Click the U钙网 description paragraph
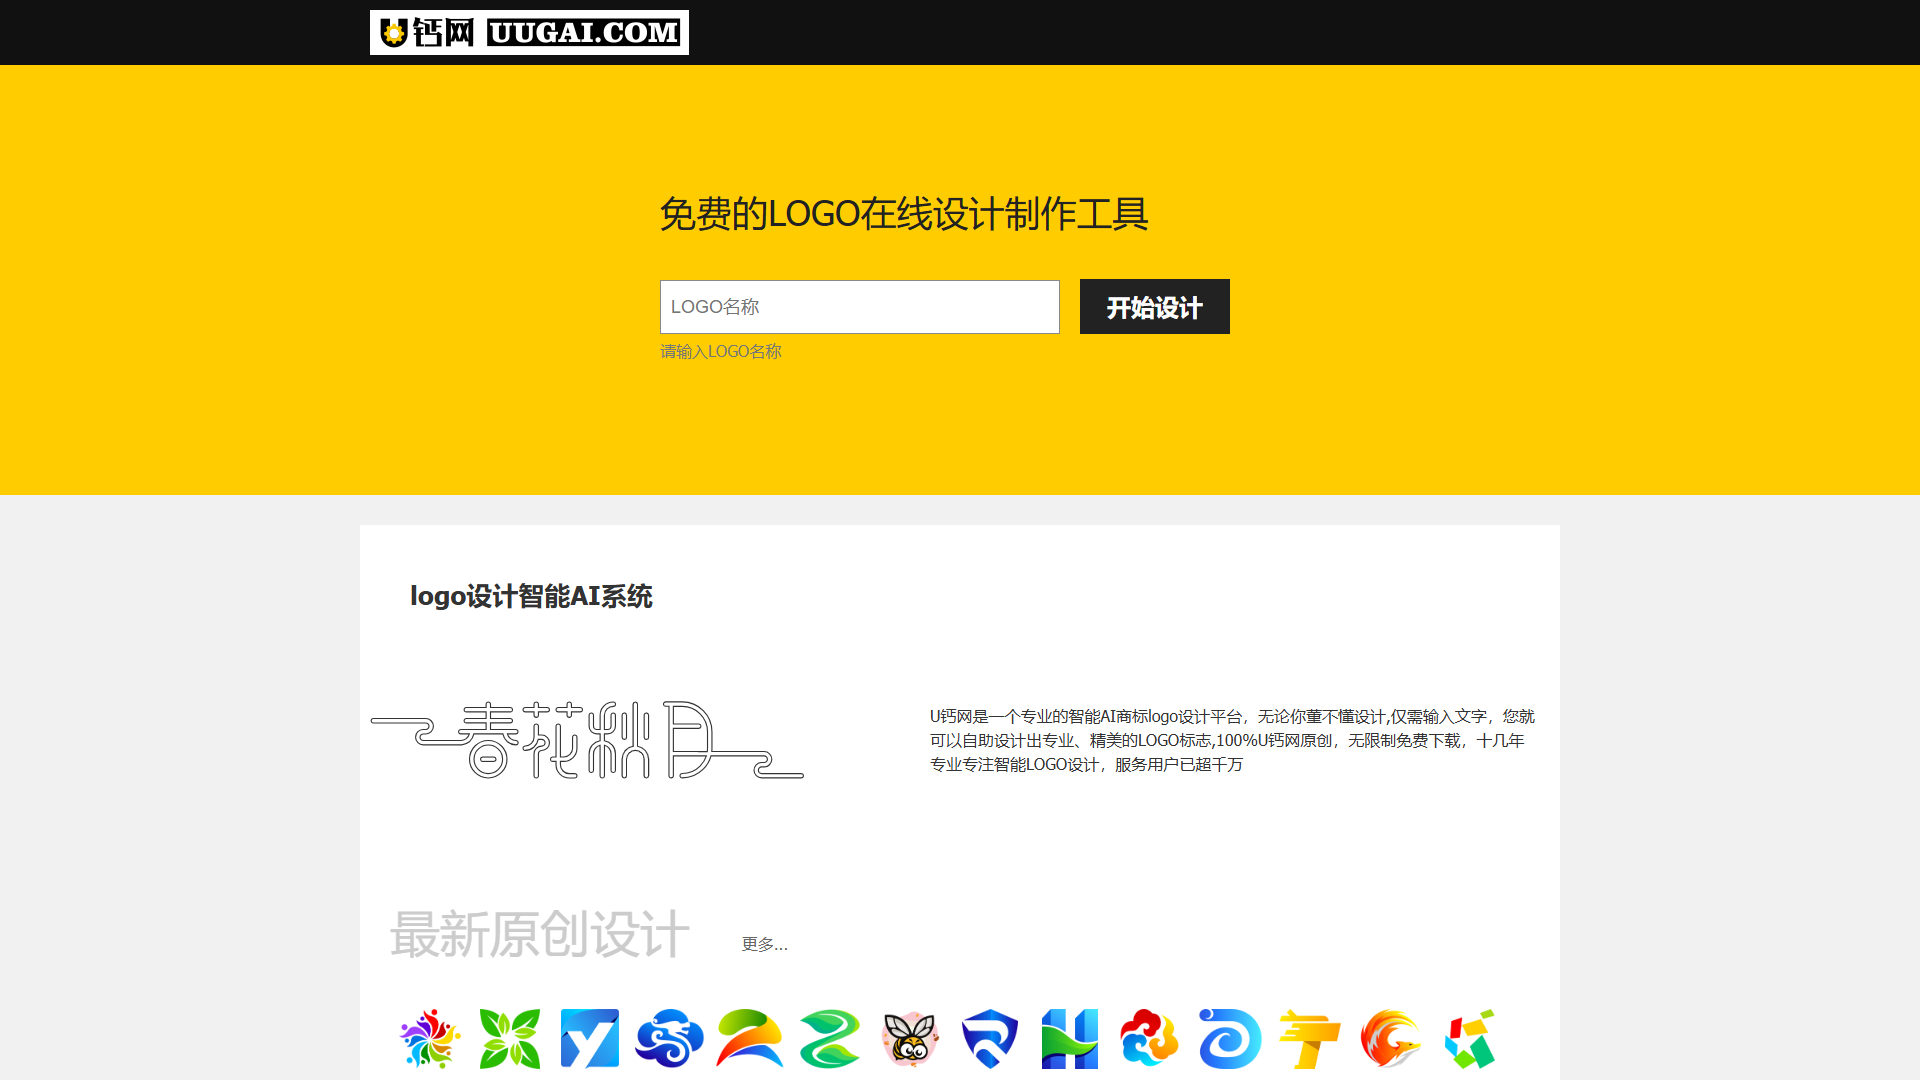 tap(1232, 740)
